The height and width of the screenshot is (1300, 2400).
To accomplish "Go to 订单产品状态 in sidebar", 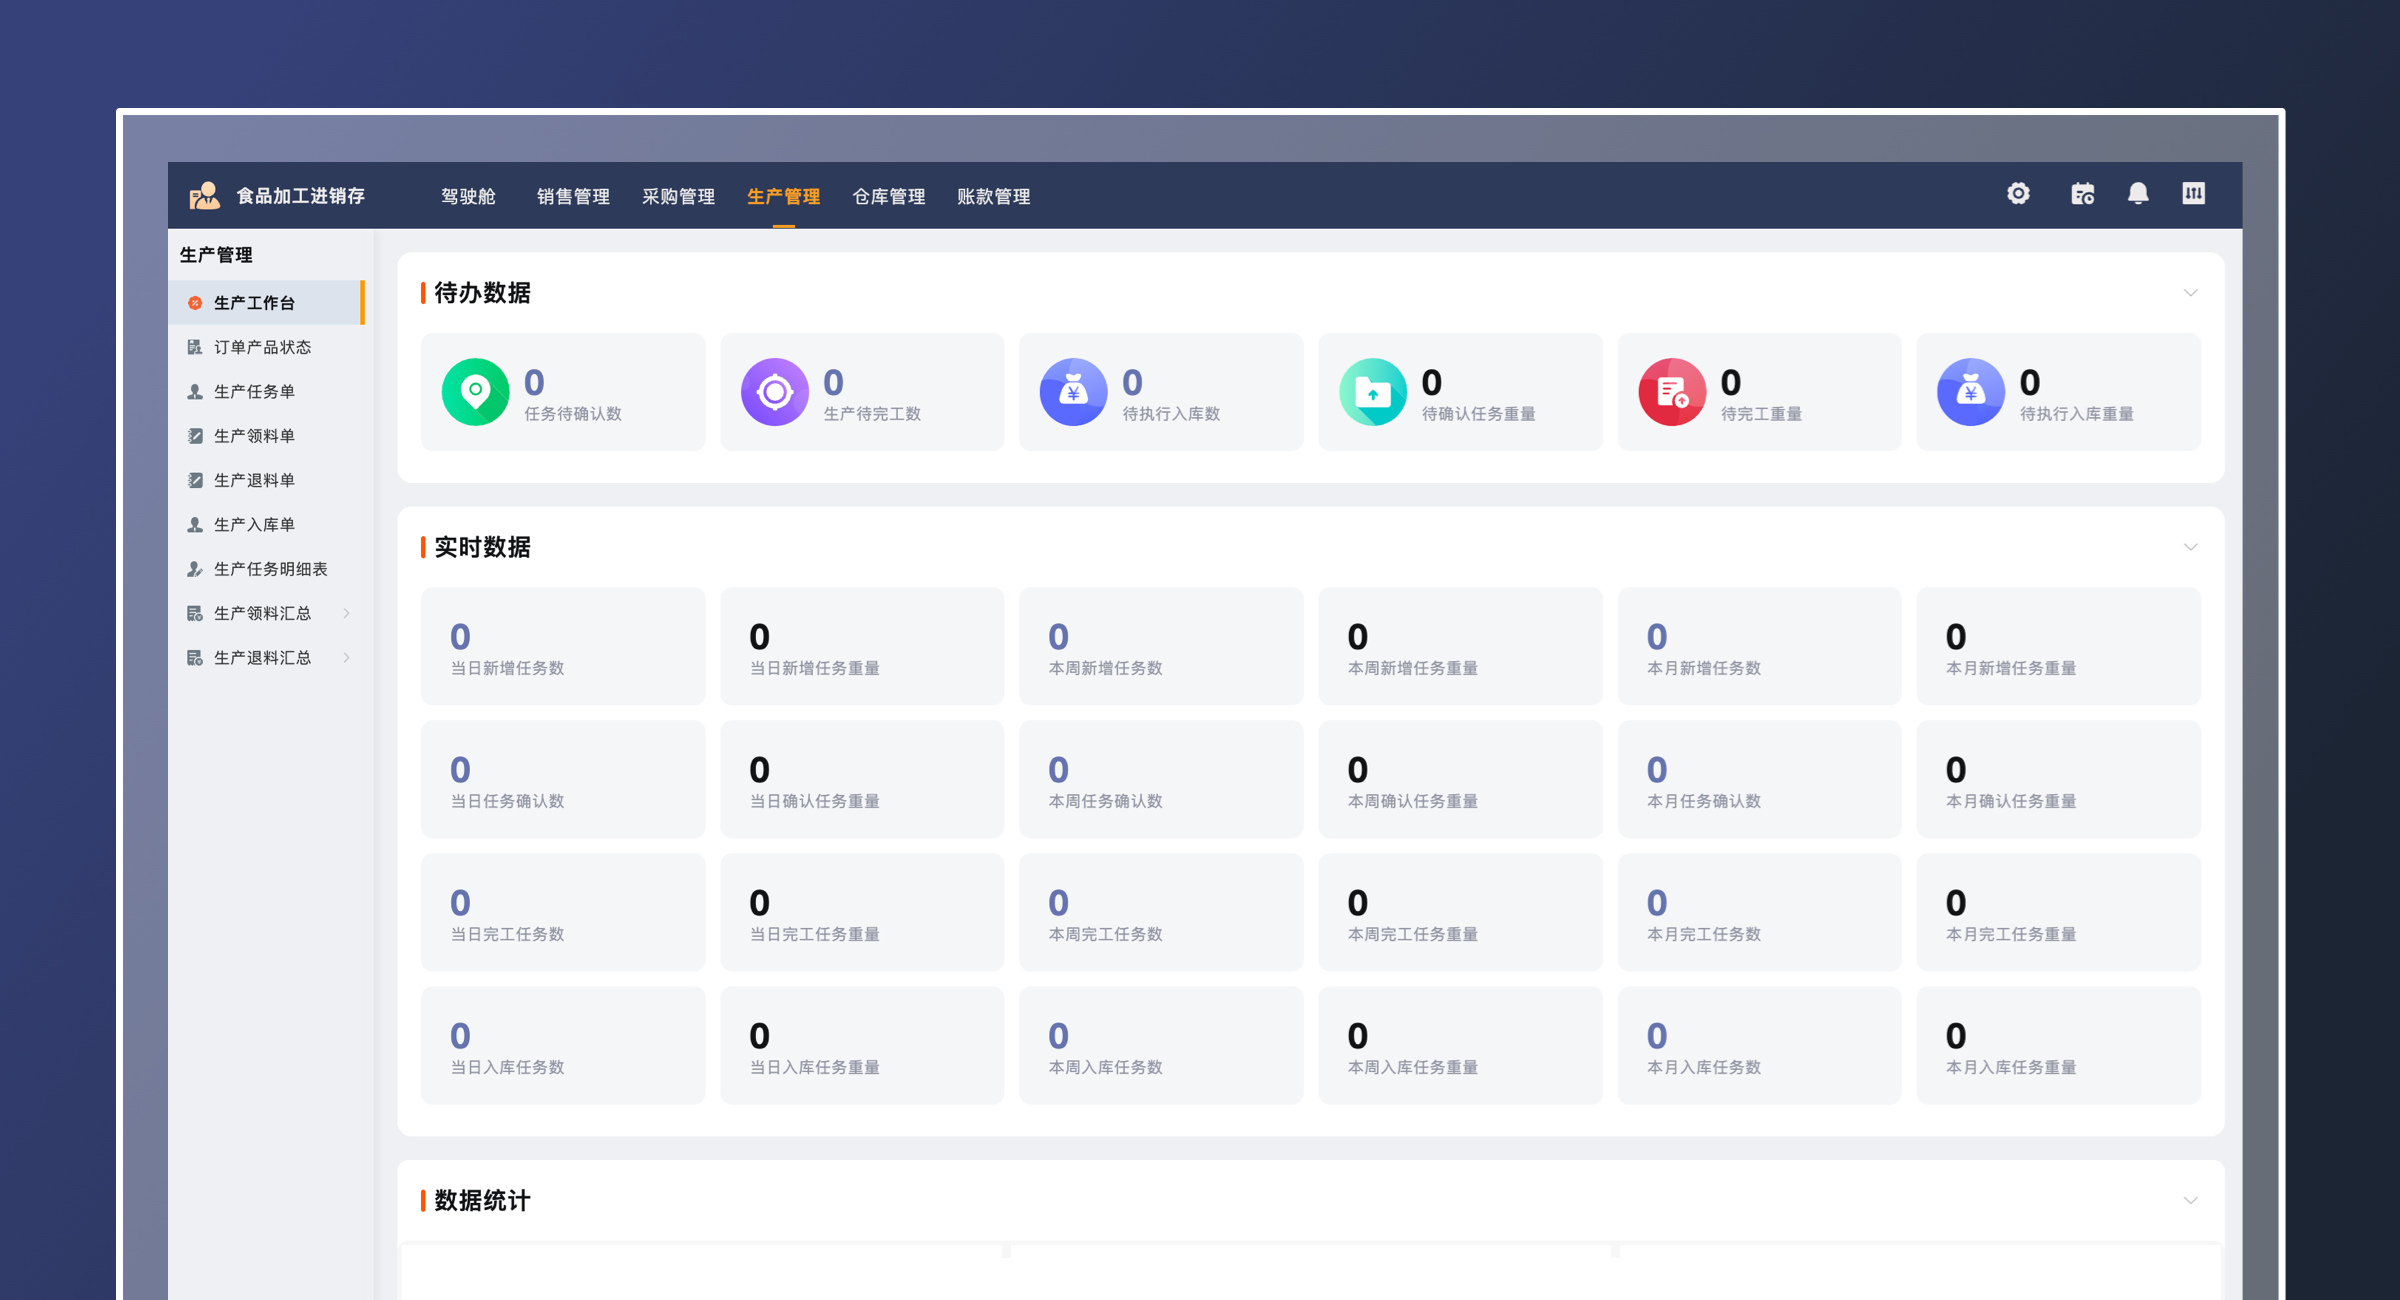I will point(262,347).
